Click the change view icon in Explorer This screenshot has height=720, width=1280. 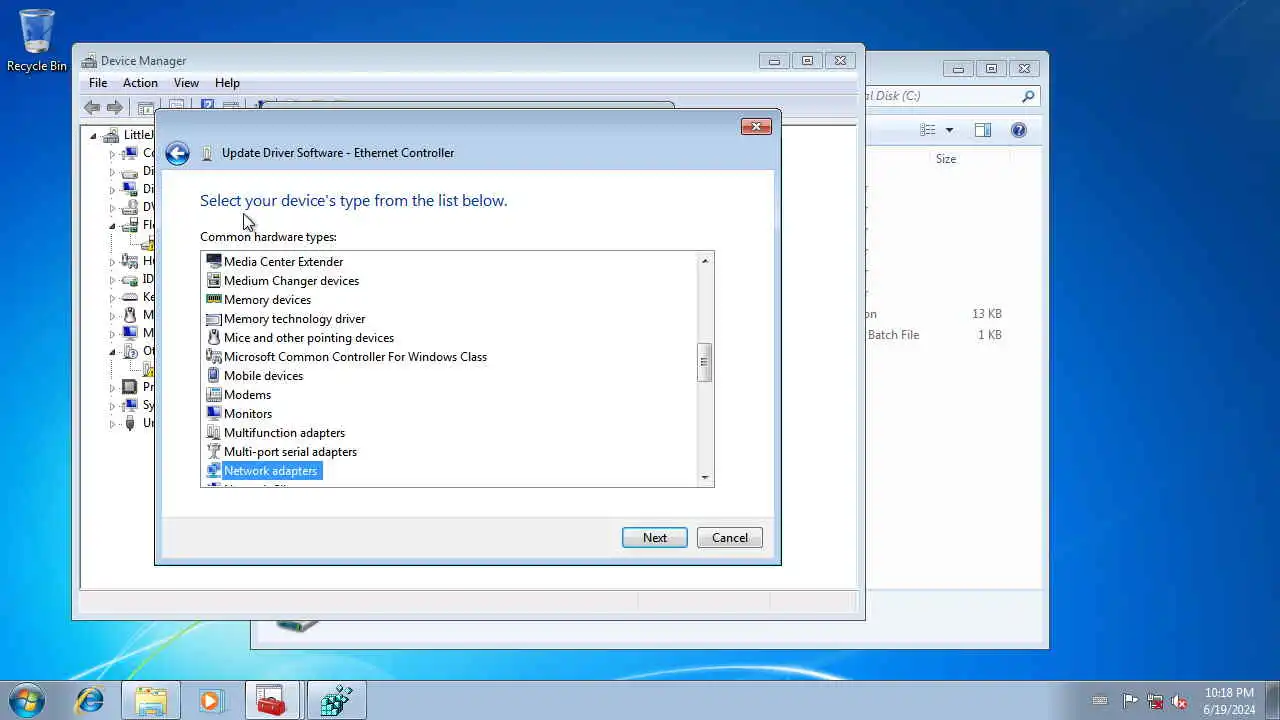coord(928,130)
